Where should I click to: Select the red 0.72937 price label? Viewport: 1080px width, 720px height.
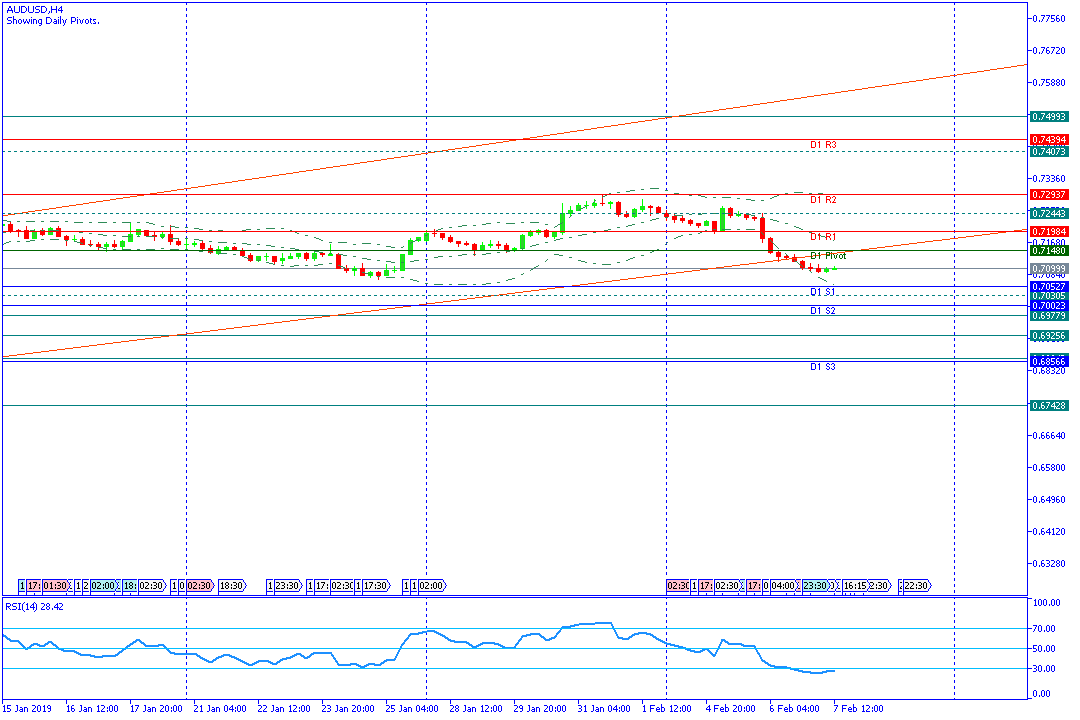coord(1049,194)
